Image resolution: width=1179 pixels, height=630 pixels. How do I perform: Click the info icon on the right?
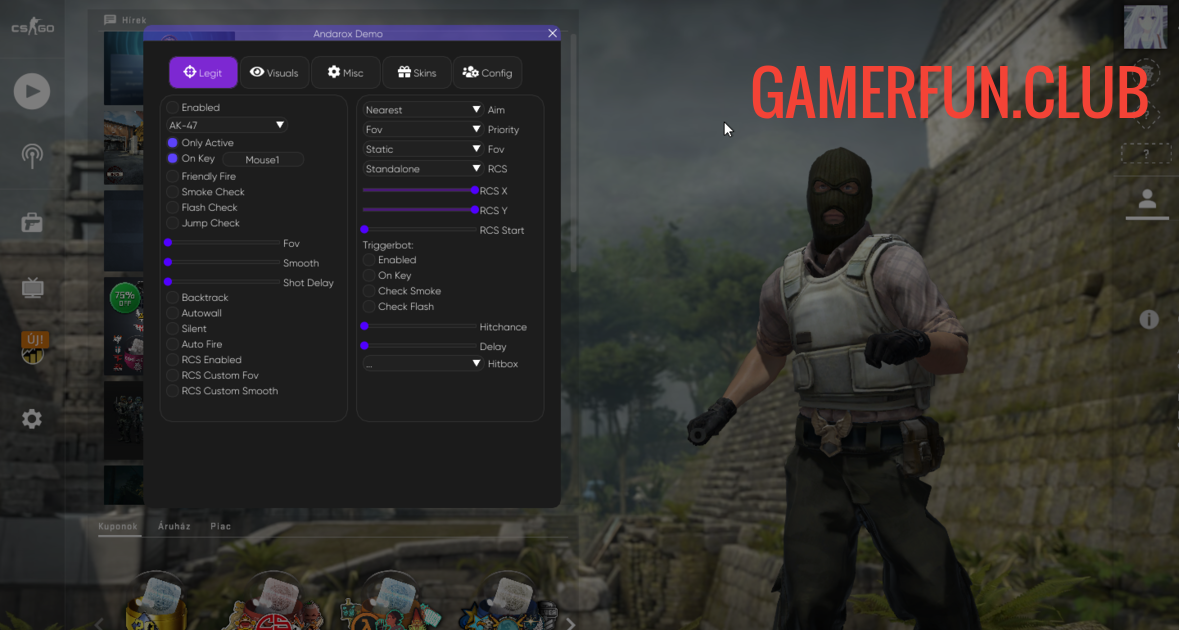1149,320
